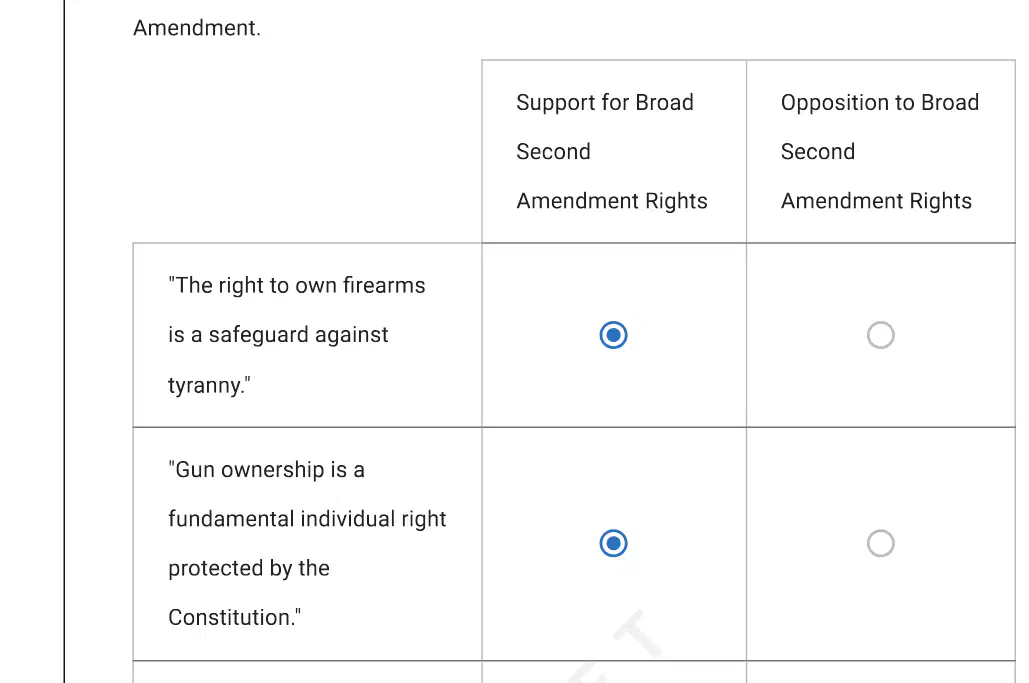Screen dimensions: 1029x683
Task: Choose Opposition radio for gun ownership statement
Action: 881,543
